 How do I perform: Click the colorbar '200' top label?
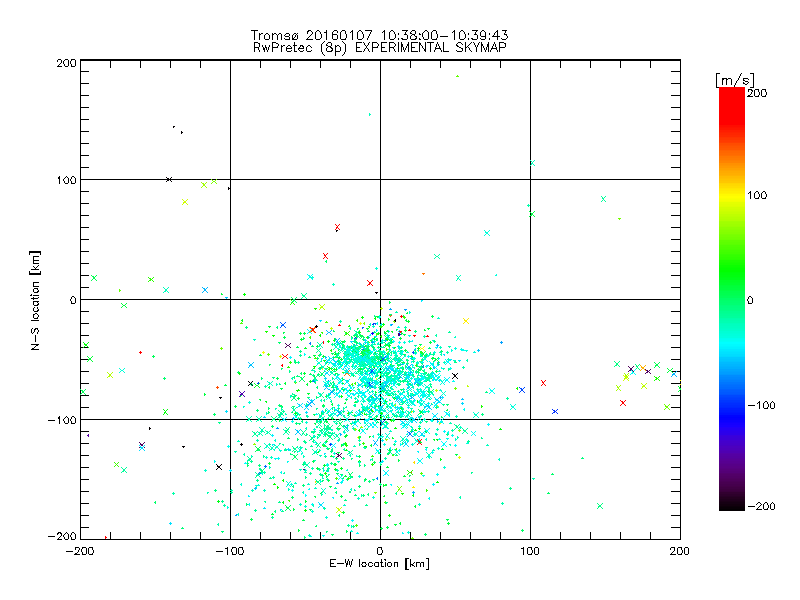[x=757, y=93]
